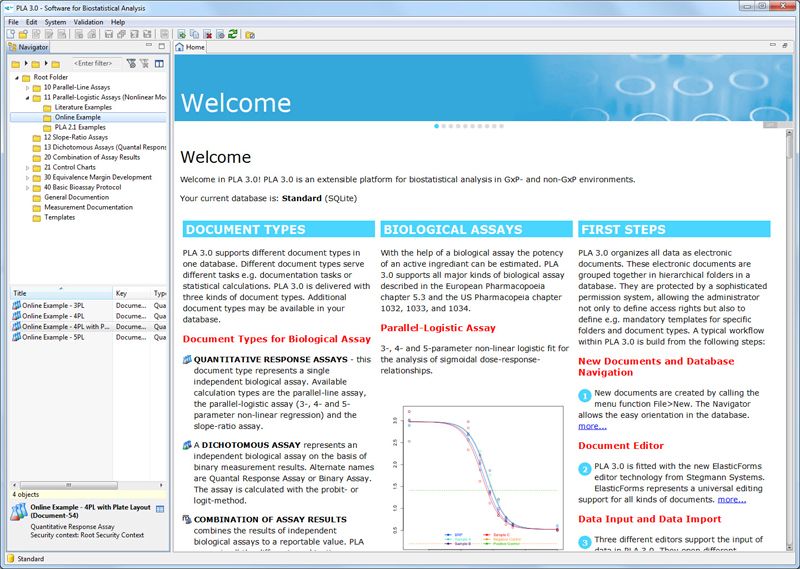800x569 pixels.
Task: Toggle the Navigator column layout icon
Action: coord(159,63)
